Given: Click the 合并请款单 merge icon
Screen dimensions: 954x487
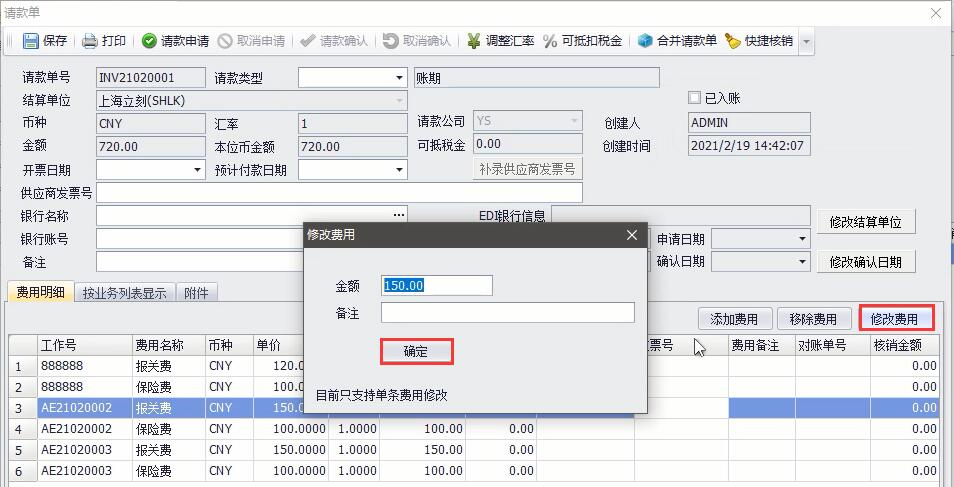Looking at the screenshot, I should click(x=645, y=41).
